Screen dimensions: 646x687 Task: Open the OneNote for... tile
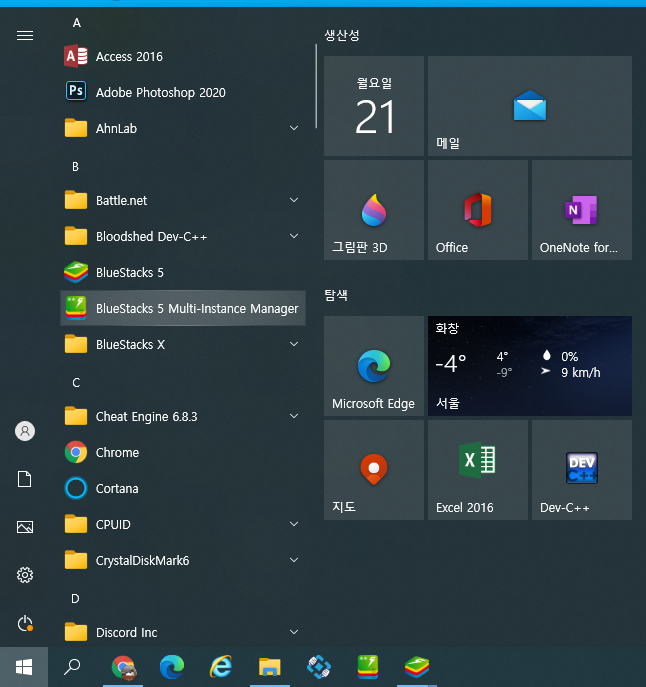(x=582, y=210)
